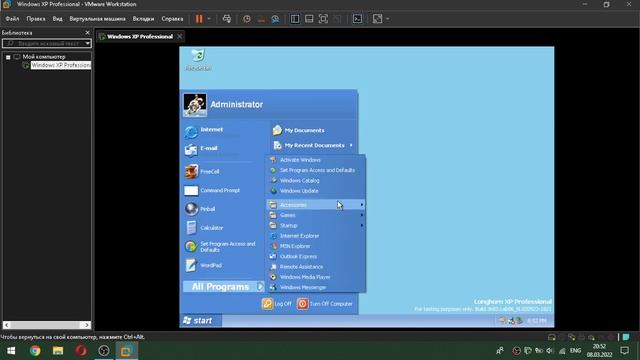Close the Windows XP Professional tab
640x360 pixels.
180,36
